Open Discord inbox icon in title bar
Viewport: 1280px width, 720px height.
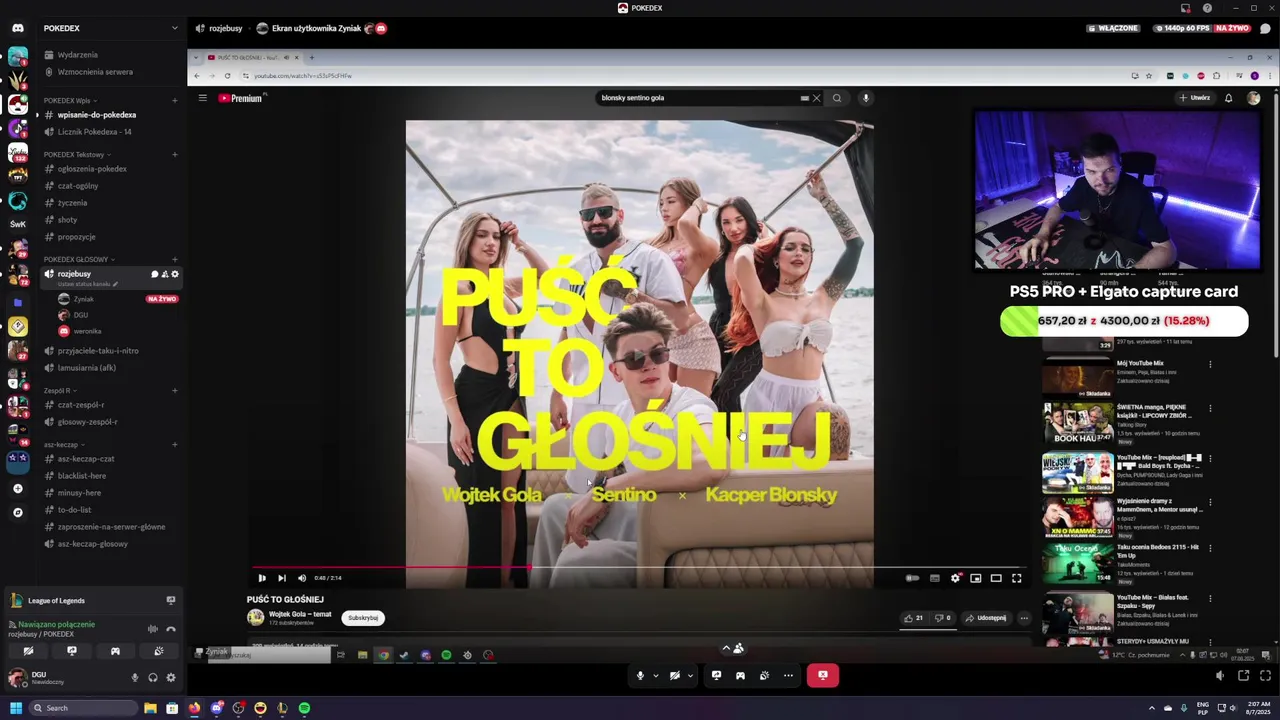1185,8
